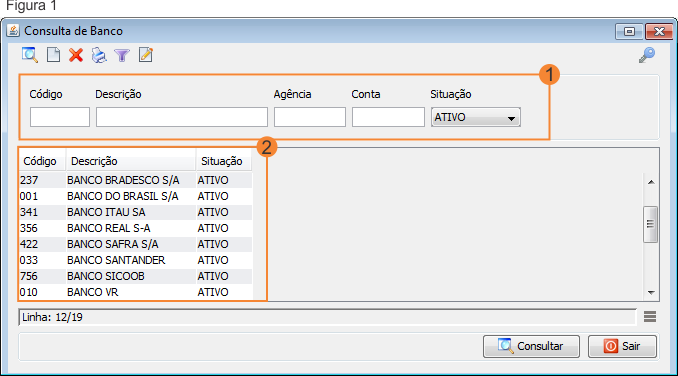Close the Consulta de Banco window
678x376 pixels.
click(x=659, y=32)
